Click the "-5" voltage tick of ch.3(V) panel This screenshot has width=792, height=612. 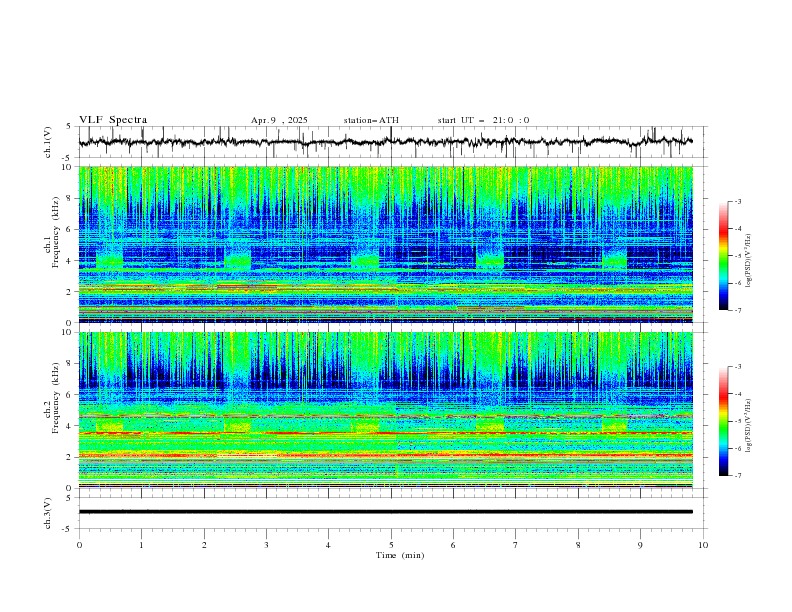click(67, 529)
